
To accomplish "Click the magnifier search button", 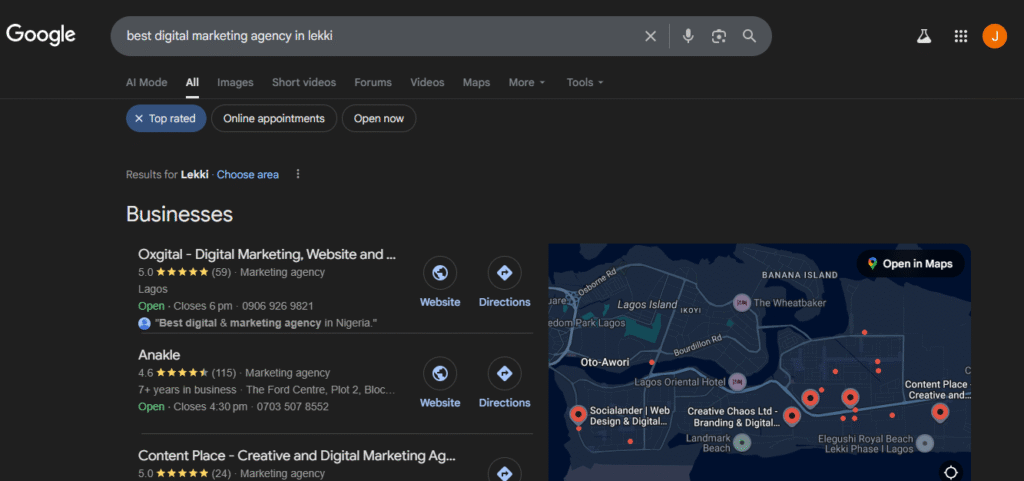I will (x=749, y=36).
